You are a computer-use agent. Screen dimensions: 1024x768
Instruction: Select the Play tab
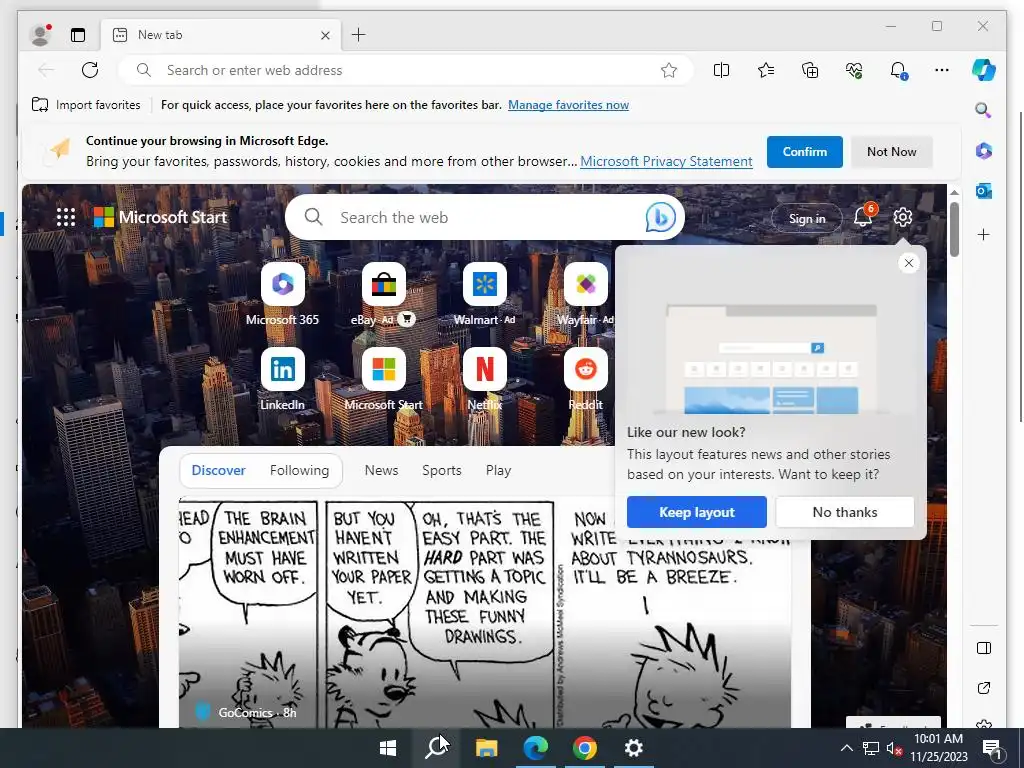point(498,470)
